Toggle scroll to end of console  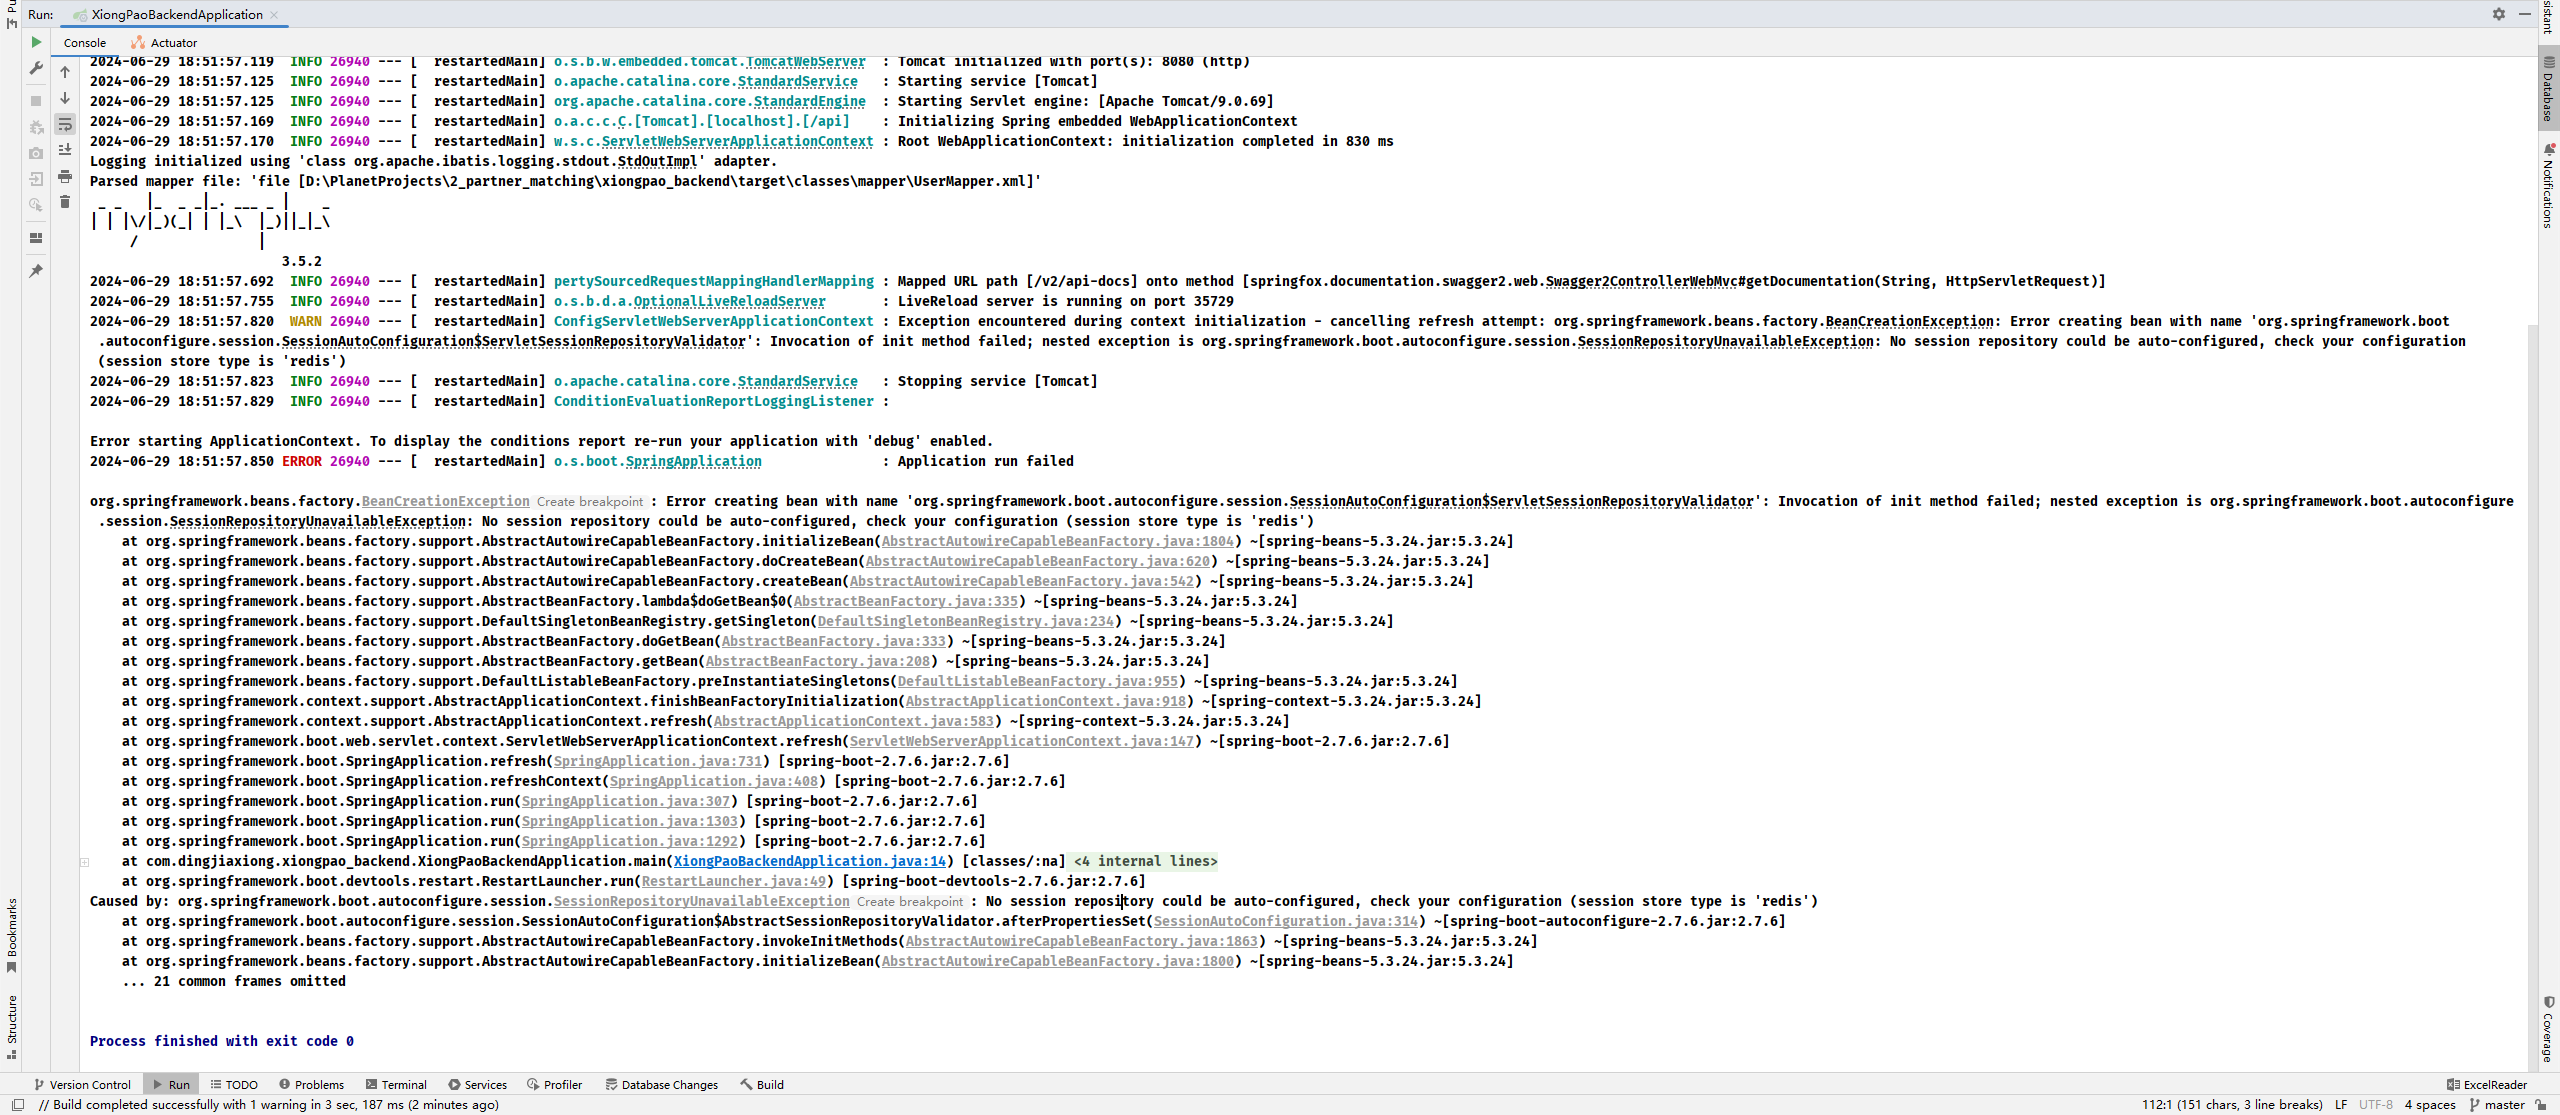65,150
